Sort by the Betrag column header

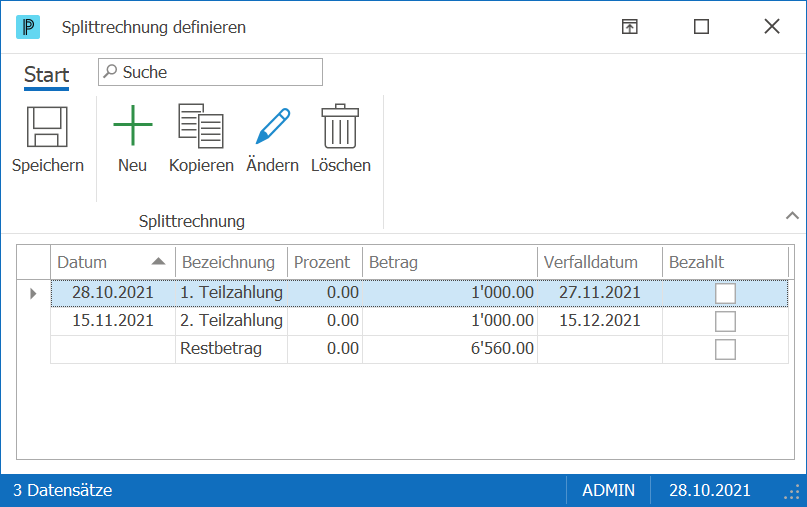pos(450,262)
